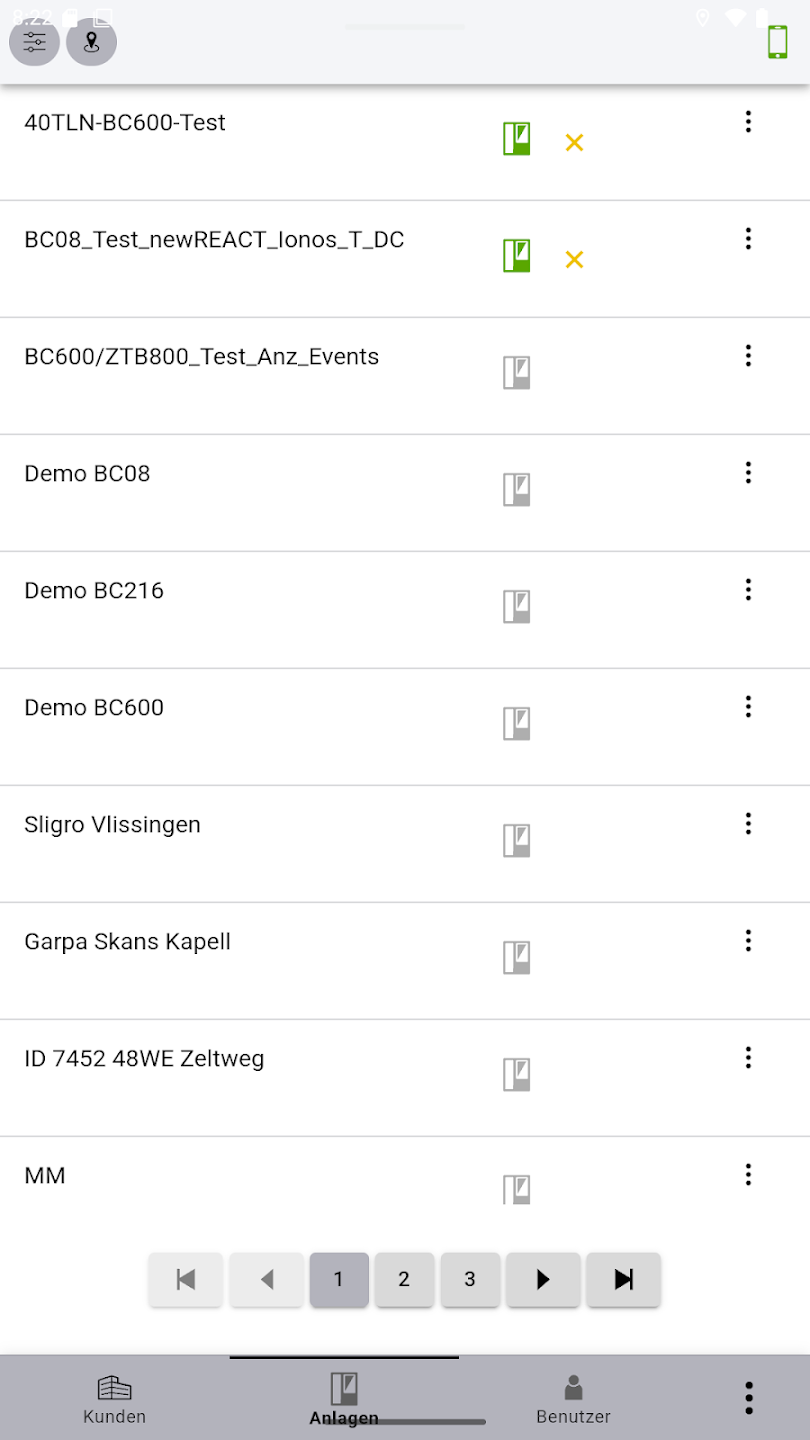This screenshot has height=1440, width=810.
Task: Click green door icon for 40TLN-BC600-Test
Action: [516, 139]
